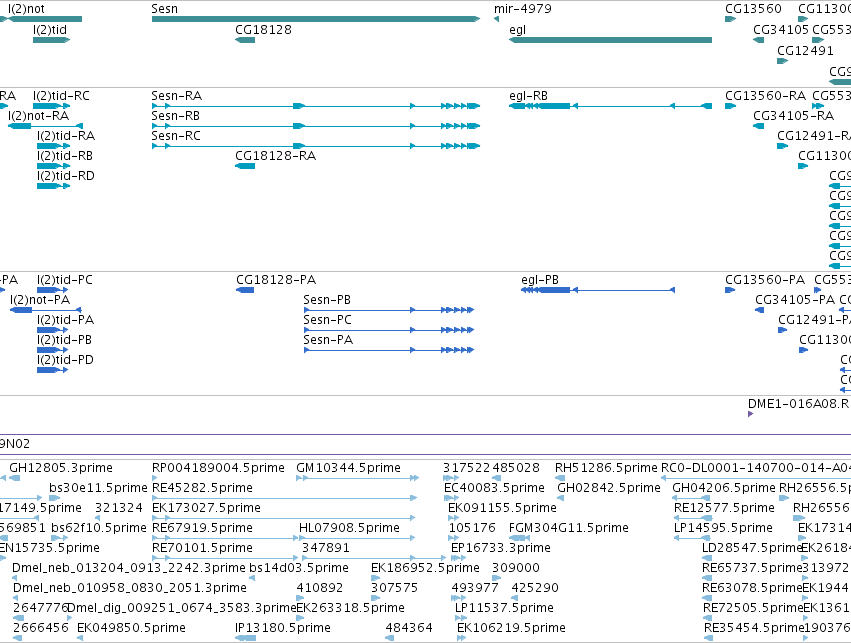Select the egl-RB transcript label

528,96
